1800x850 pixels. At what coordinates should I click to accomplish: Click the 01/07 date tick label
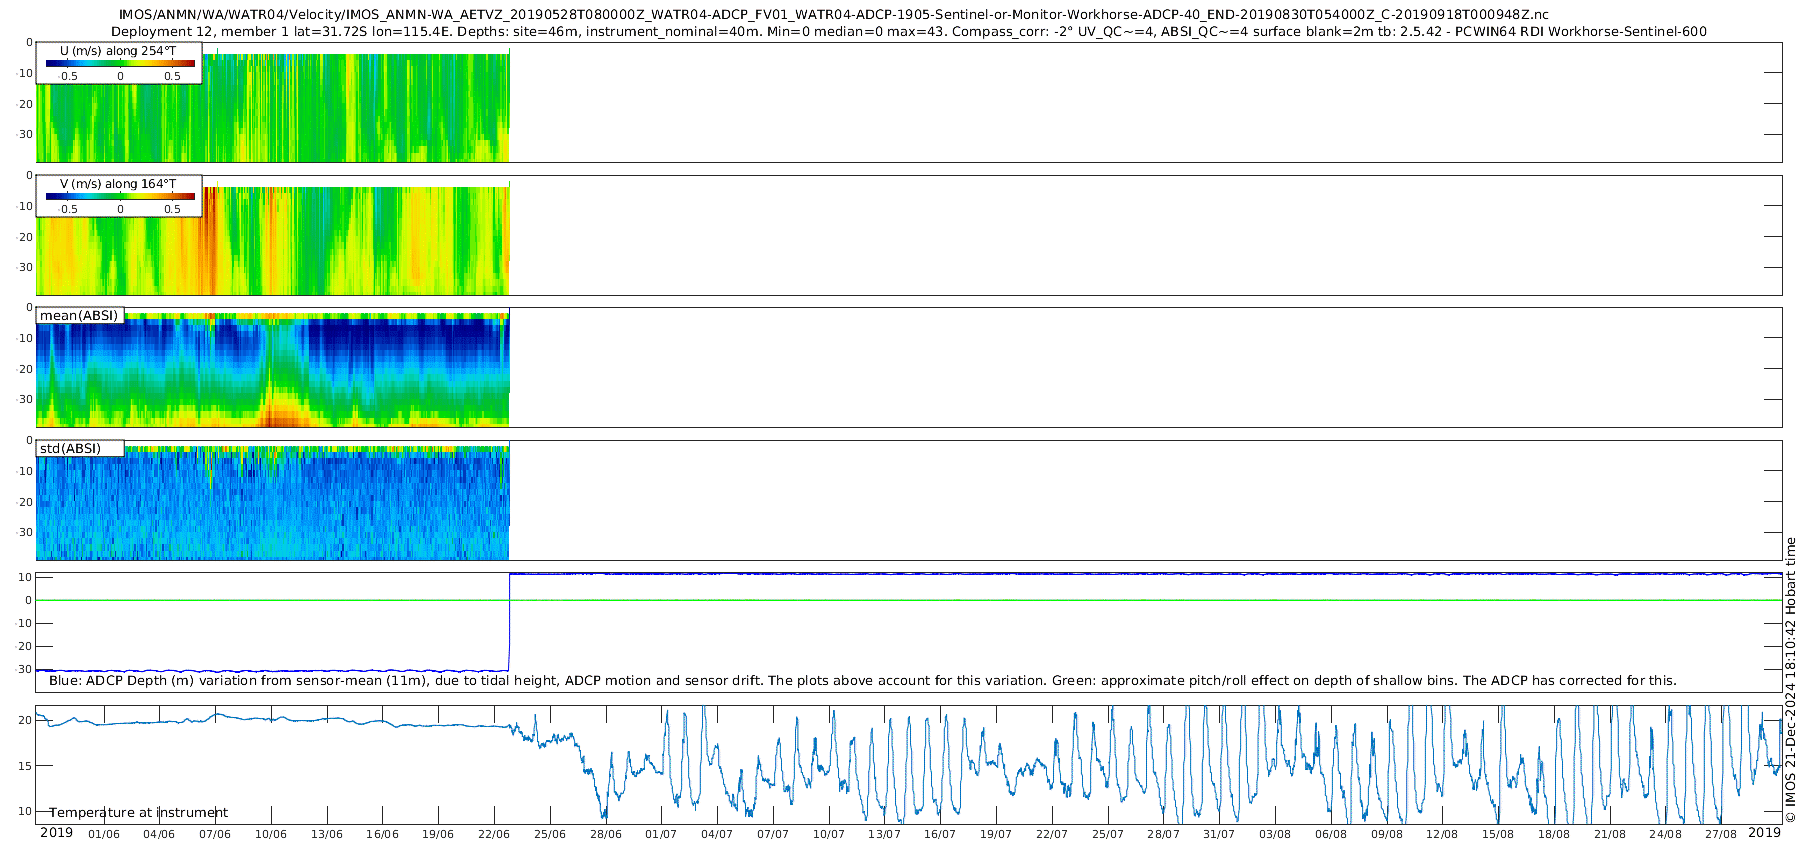pyautogui.click(x=660, y=834)
